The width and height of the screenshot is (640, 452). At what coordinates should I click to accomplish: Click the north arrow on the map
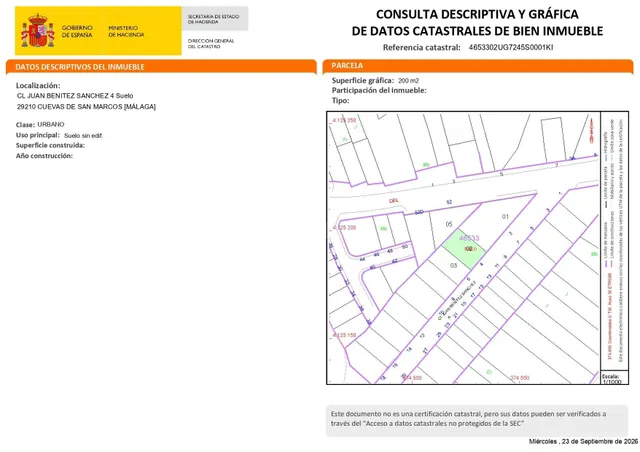(591, 130)
